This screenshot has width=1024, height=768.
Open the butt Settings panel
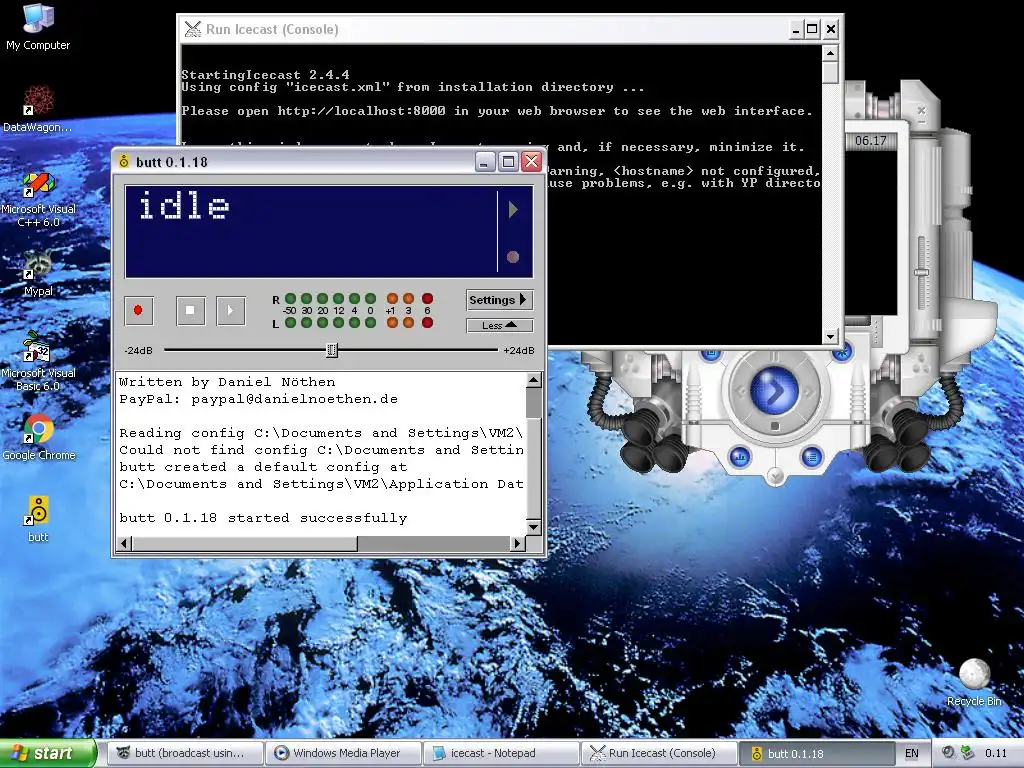point(500,300)
